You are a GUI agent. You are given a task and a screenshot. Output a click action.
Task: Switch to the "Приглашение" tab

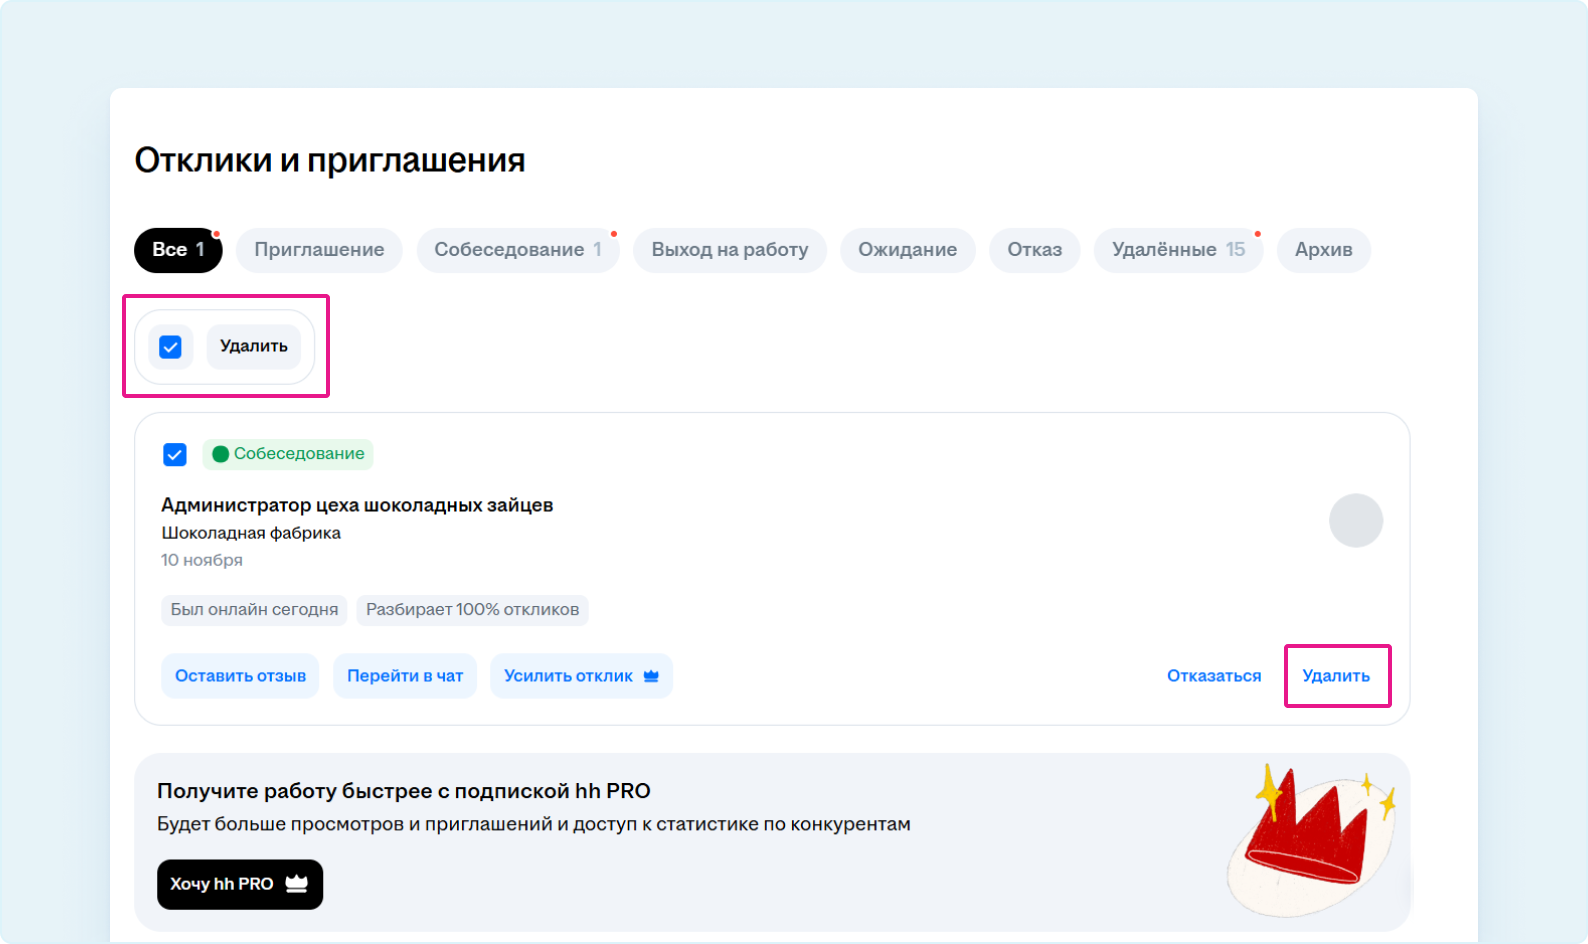(x=319, y=250)
